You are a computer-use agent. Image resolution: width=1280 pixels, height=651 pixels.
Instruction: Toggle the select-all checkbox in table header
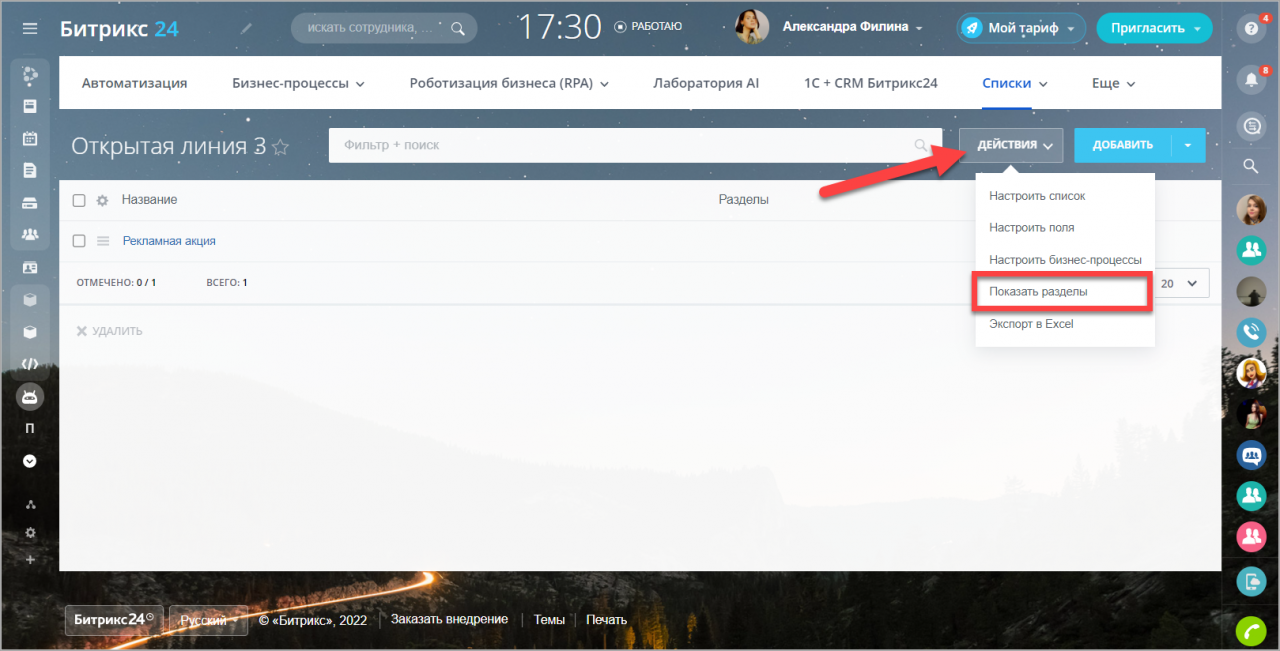point(79,201)
